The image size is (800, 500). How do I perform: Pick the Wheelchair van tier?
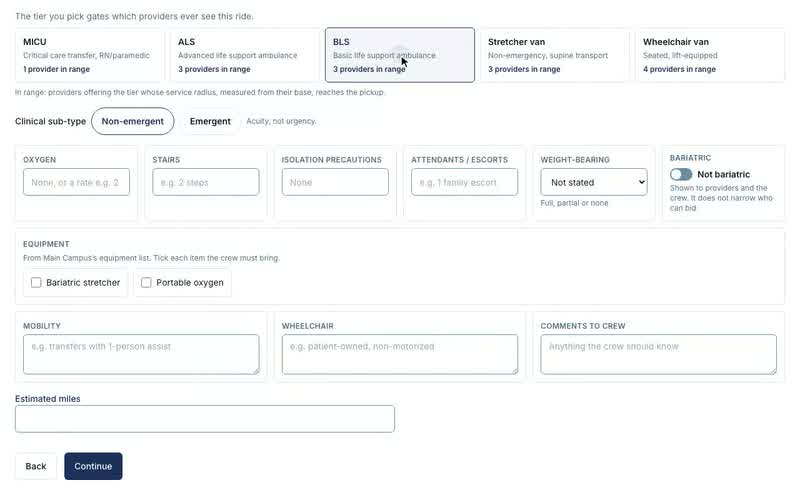point(710,55)
